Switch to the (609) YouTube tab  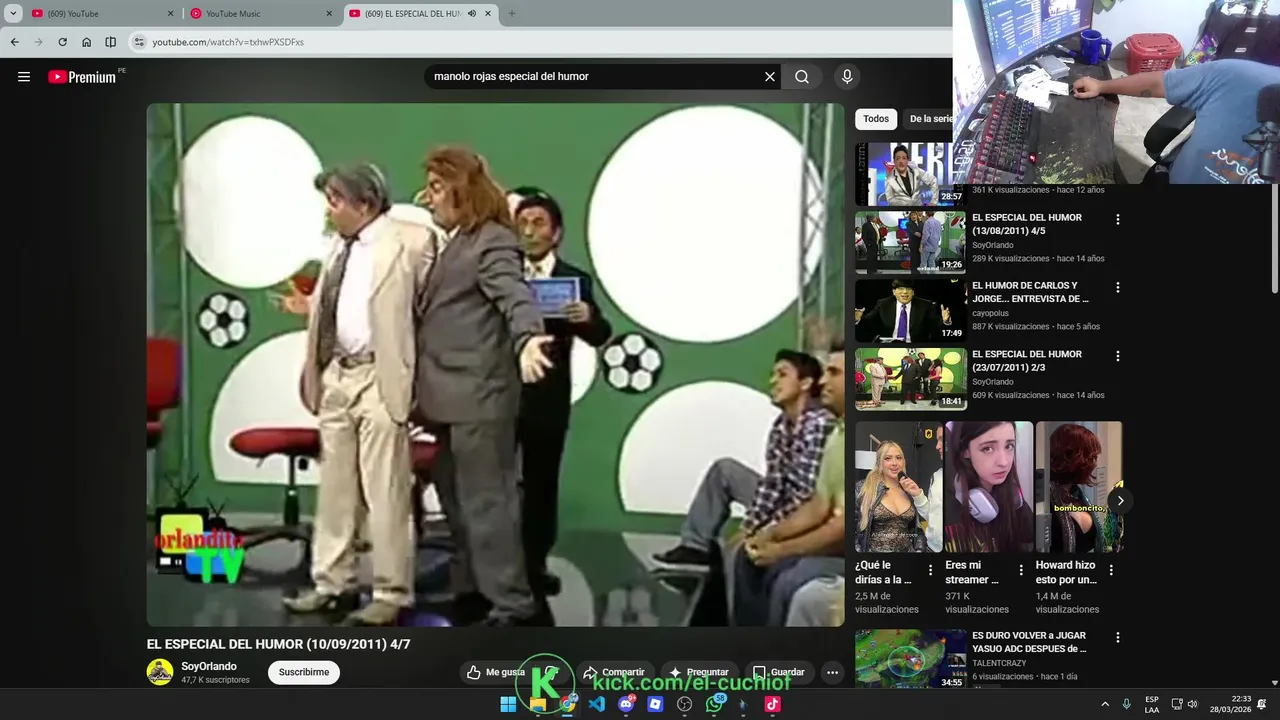[103, 14]
